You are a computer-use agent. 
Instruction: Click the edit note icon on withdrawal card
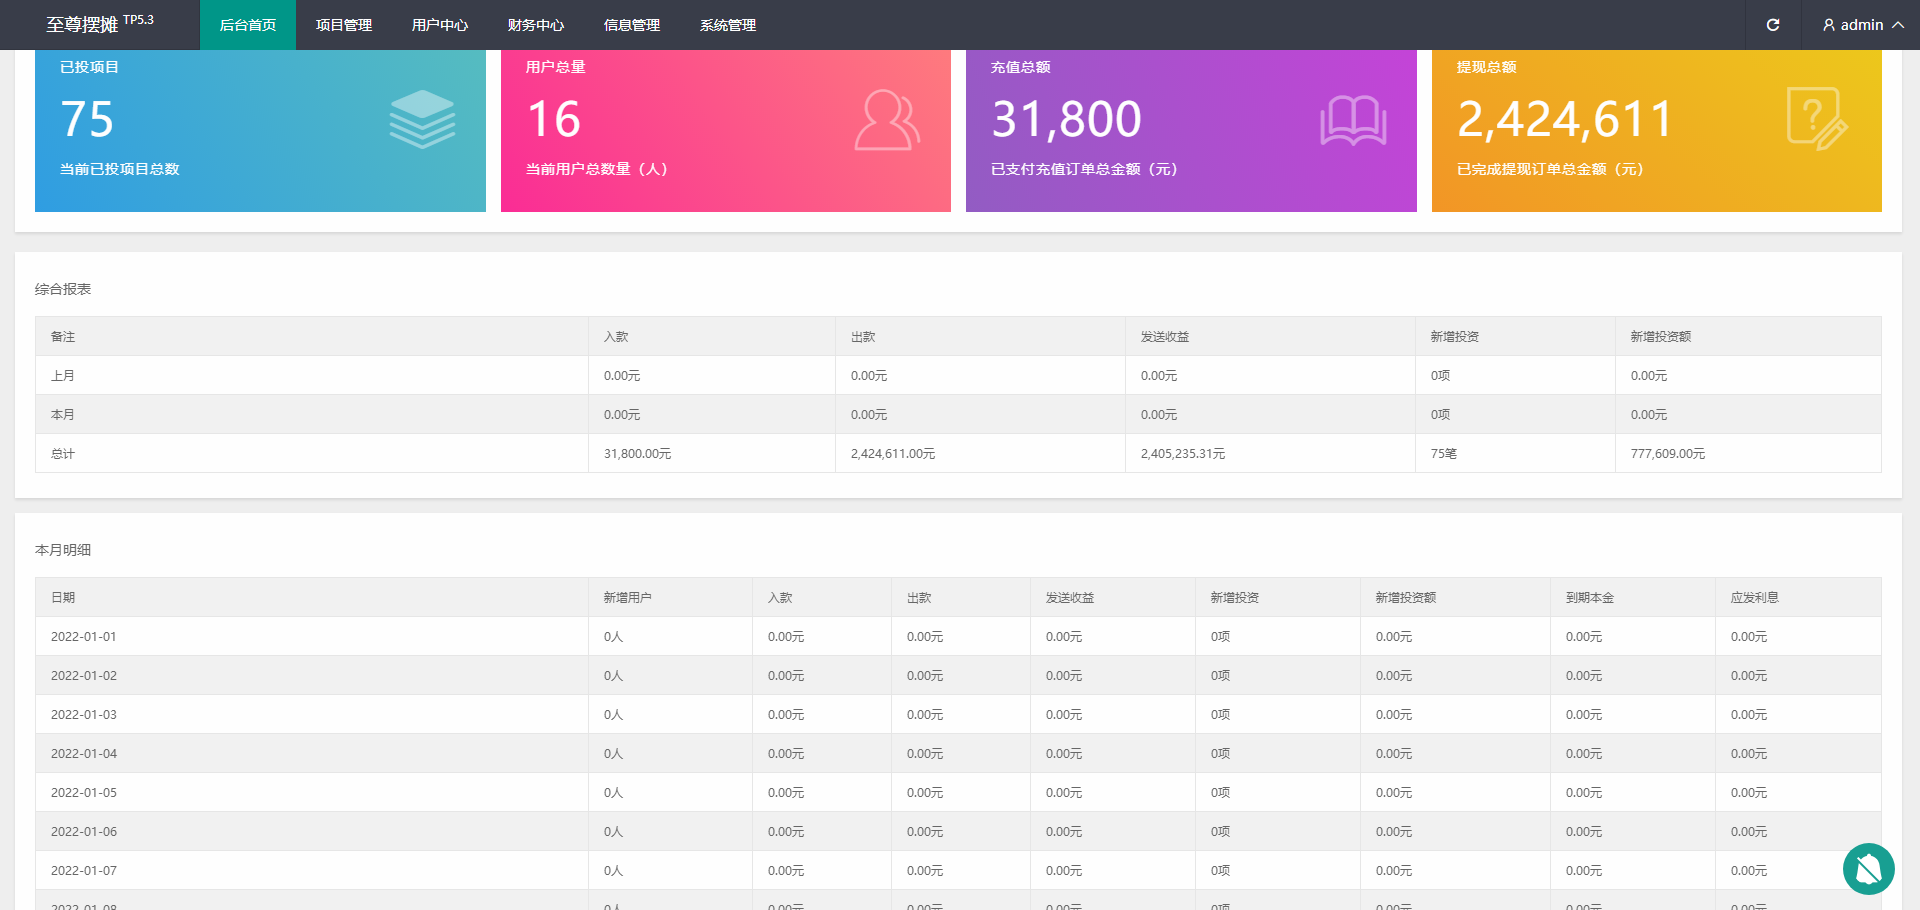pos(1817,119)
